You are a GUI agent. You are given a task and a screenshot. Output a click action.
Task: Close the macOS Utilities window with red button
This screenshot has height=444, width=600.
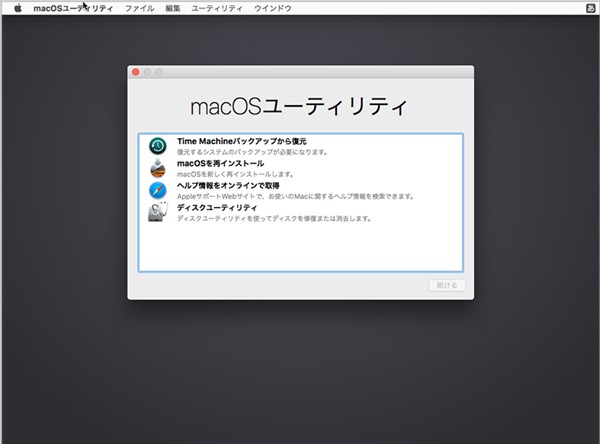(x=136, y=72)
